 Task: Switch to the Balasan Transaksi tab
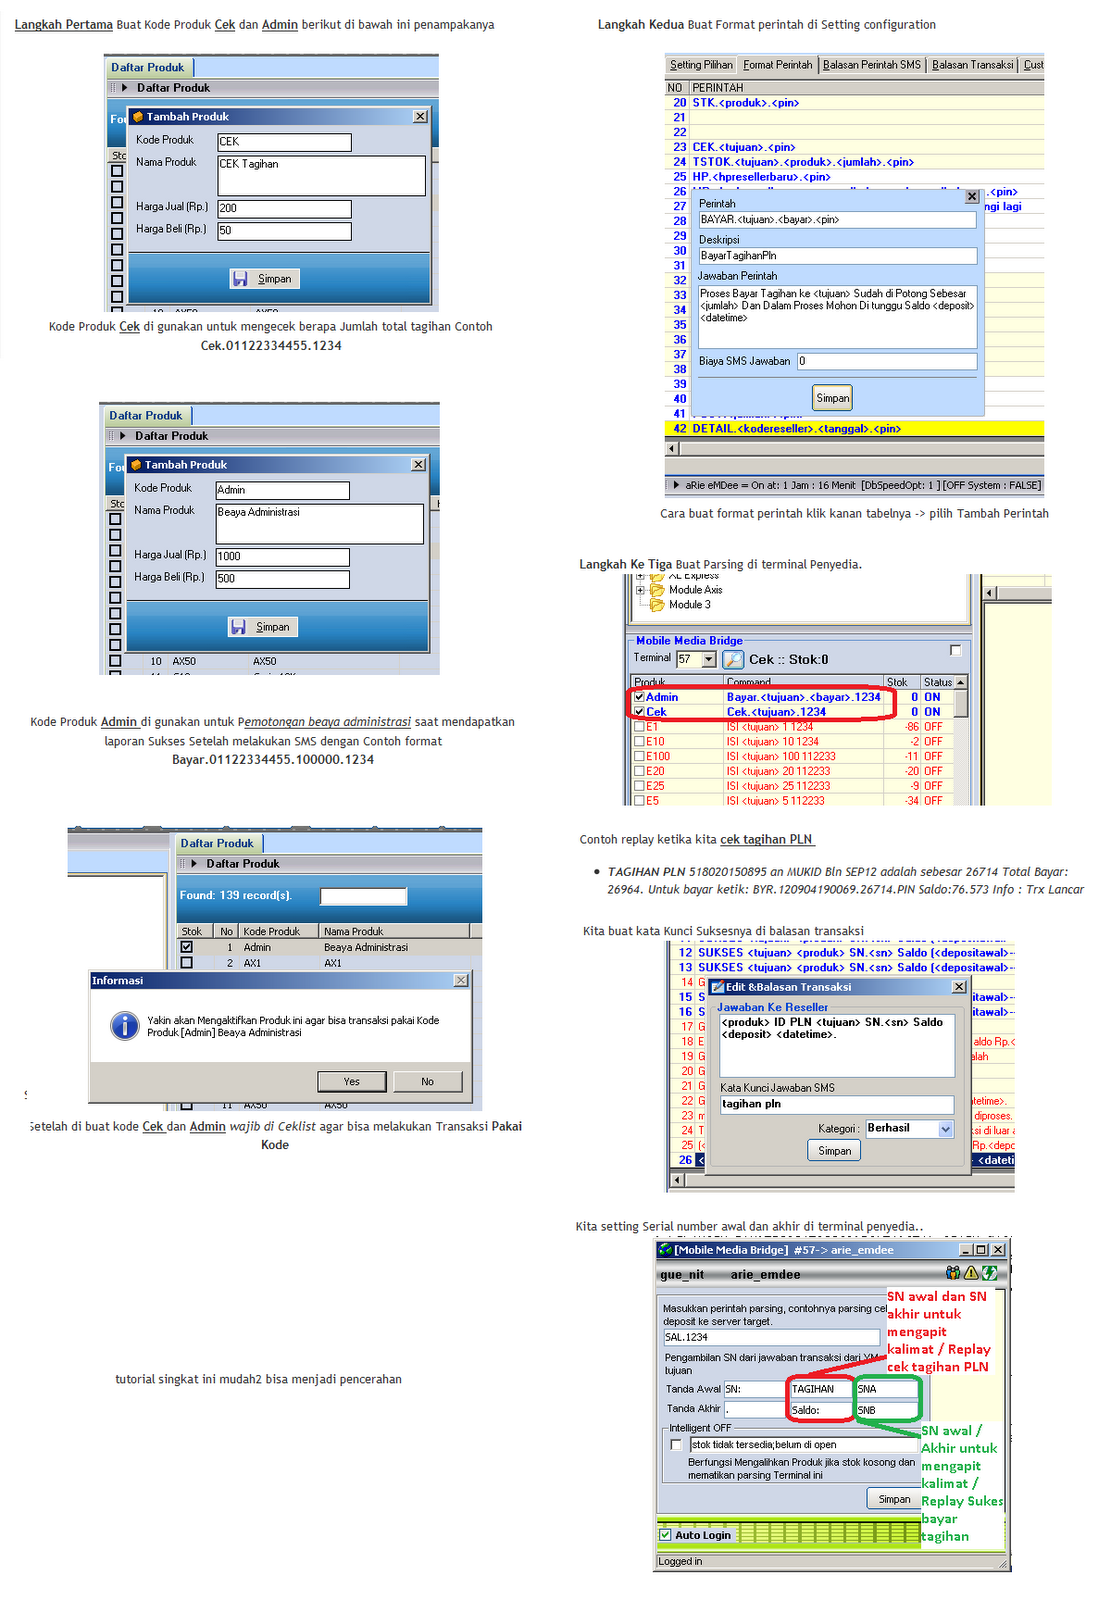point(973,65)
